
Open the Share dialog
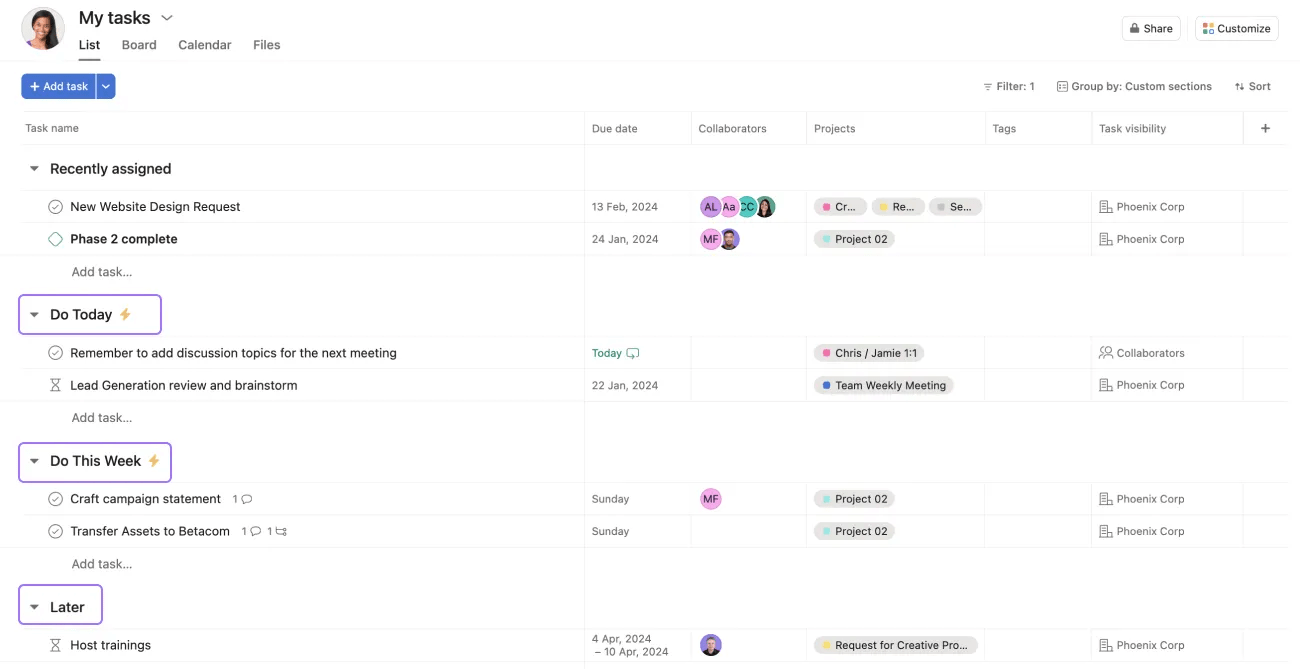pyautogui.click(x=1150, y=28)
